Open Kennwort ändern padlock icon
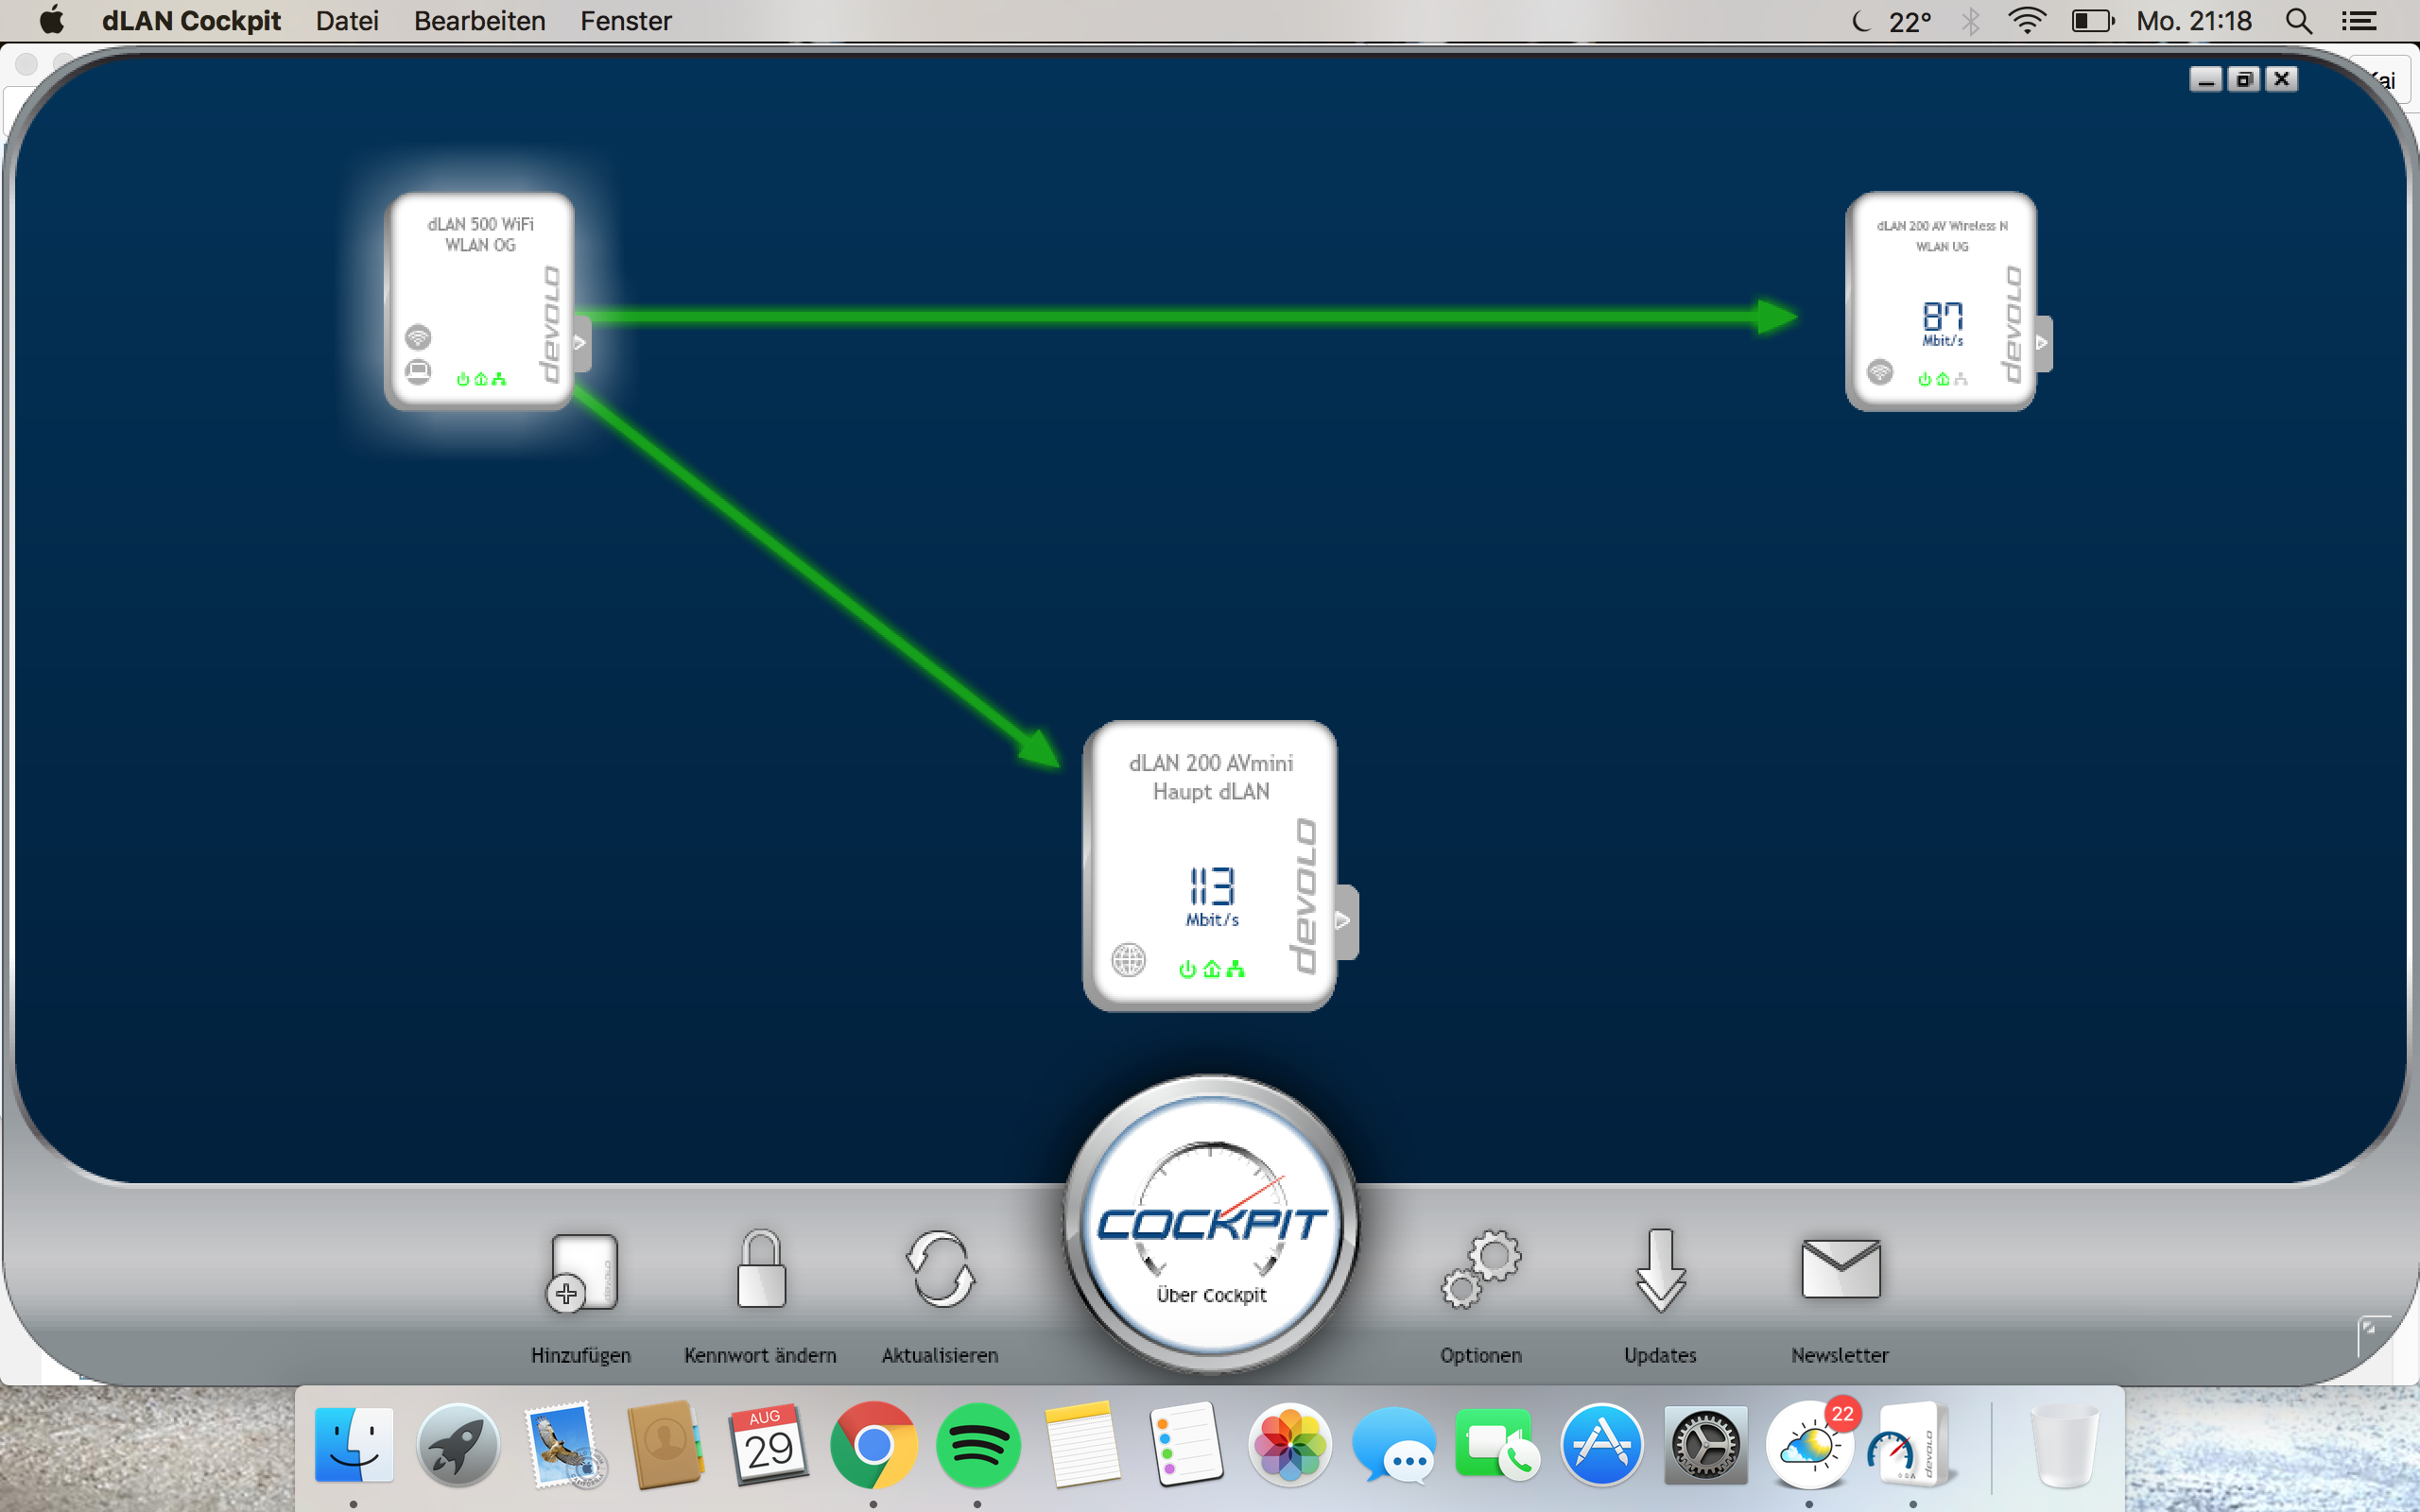Viewport: 2420px width, 1512px height. pos(760,1270)
